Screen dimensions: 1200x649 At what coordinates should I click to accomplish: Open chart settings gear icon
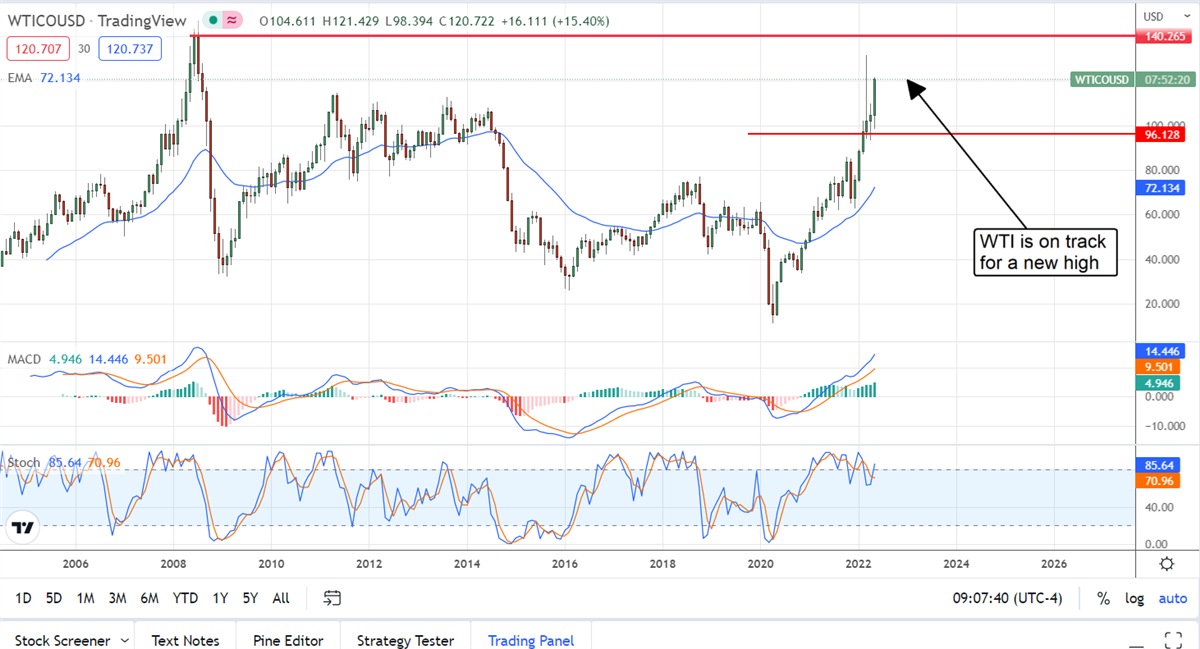tap(1166, 564)
